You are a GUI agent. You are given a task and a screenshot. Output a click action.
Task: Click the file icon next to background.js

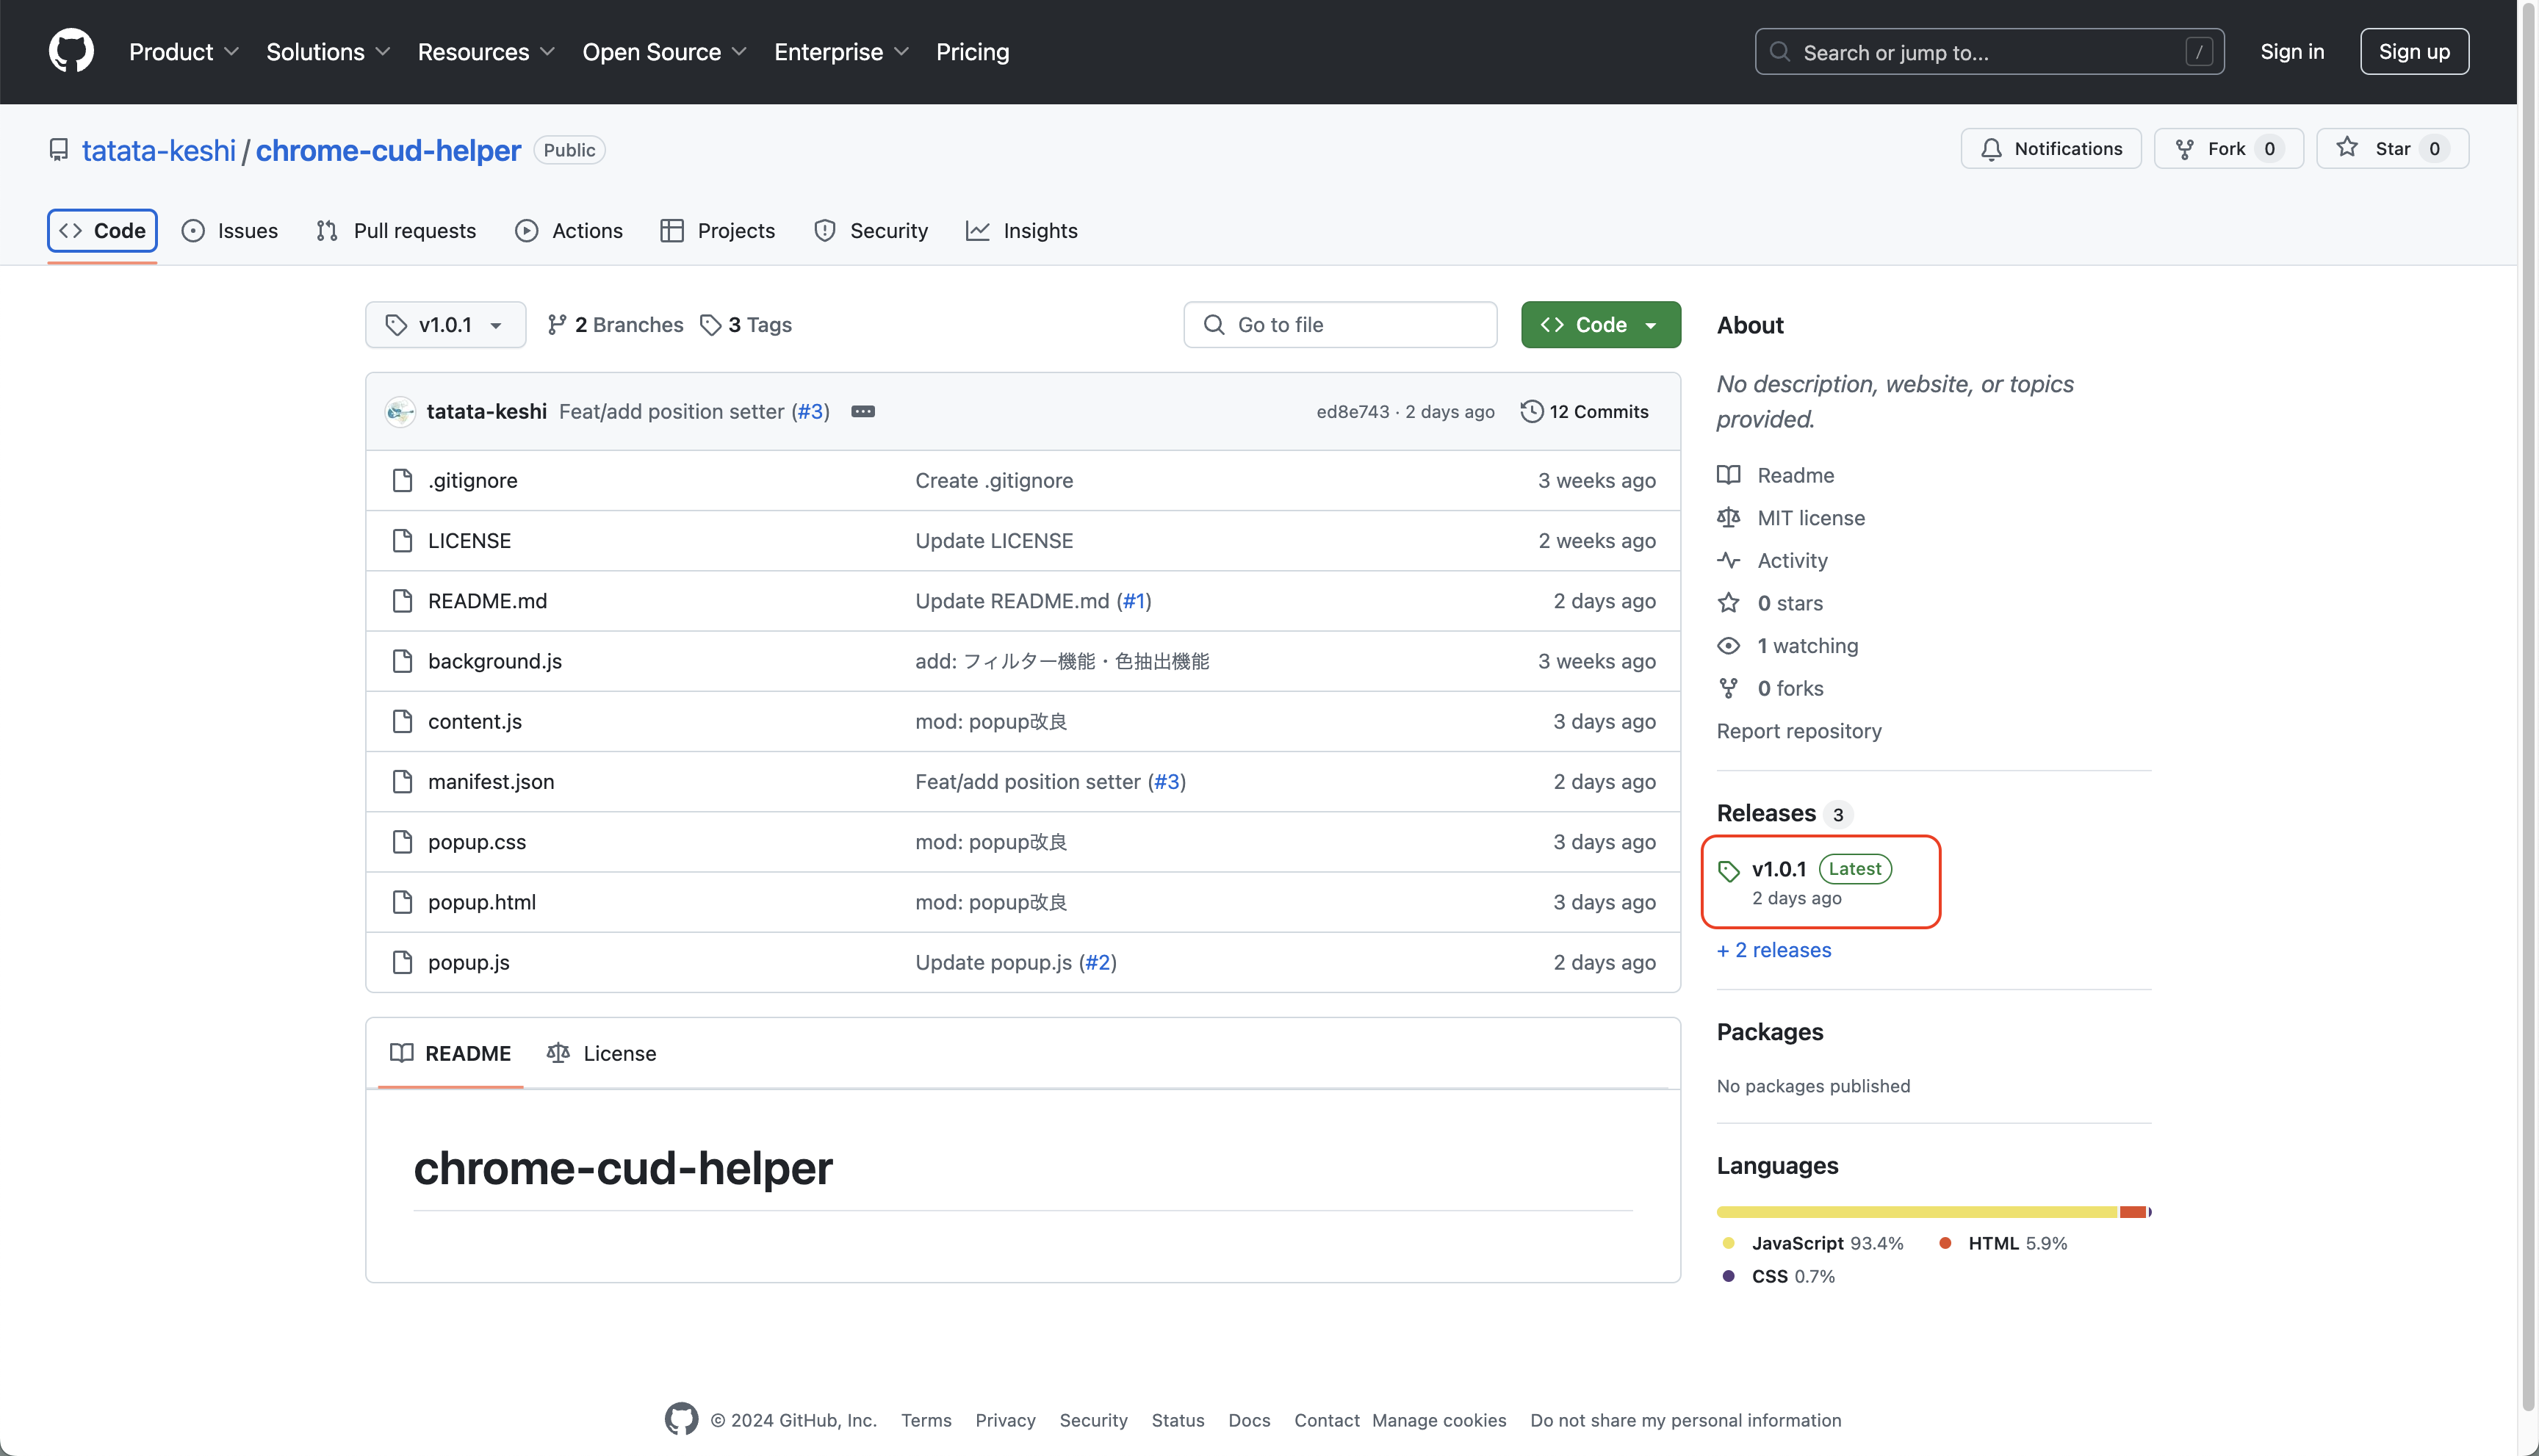point(402,661)
